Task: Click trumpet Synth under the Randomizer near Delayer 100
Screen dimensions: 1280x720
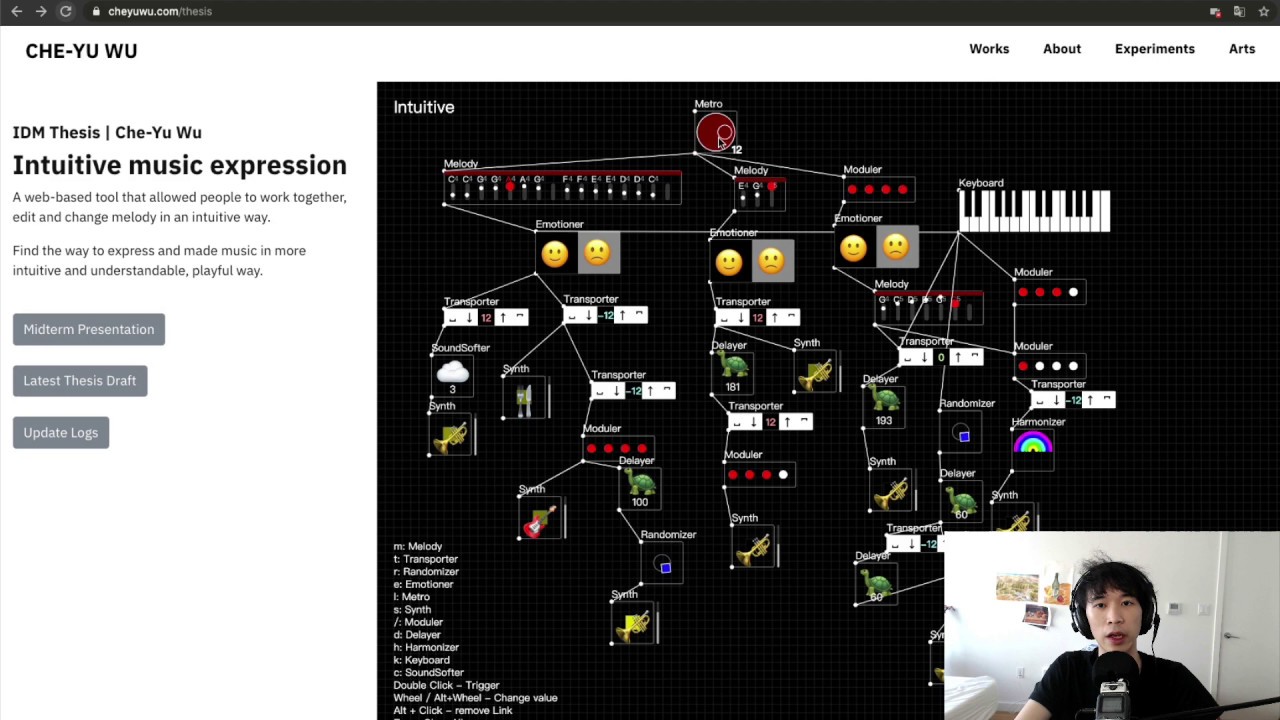Action: [633, 626]
